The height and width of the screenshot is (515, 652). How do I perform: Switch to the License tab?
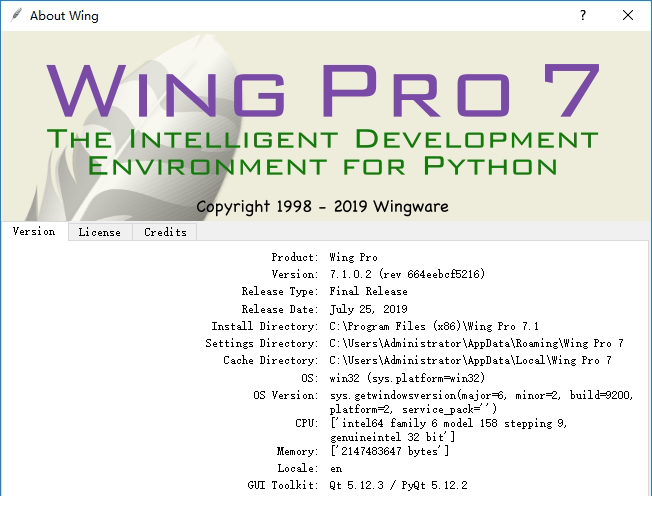point(100,232)
